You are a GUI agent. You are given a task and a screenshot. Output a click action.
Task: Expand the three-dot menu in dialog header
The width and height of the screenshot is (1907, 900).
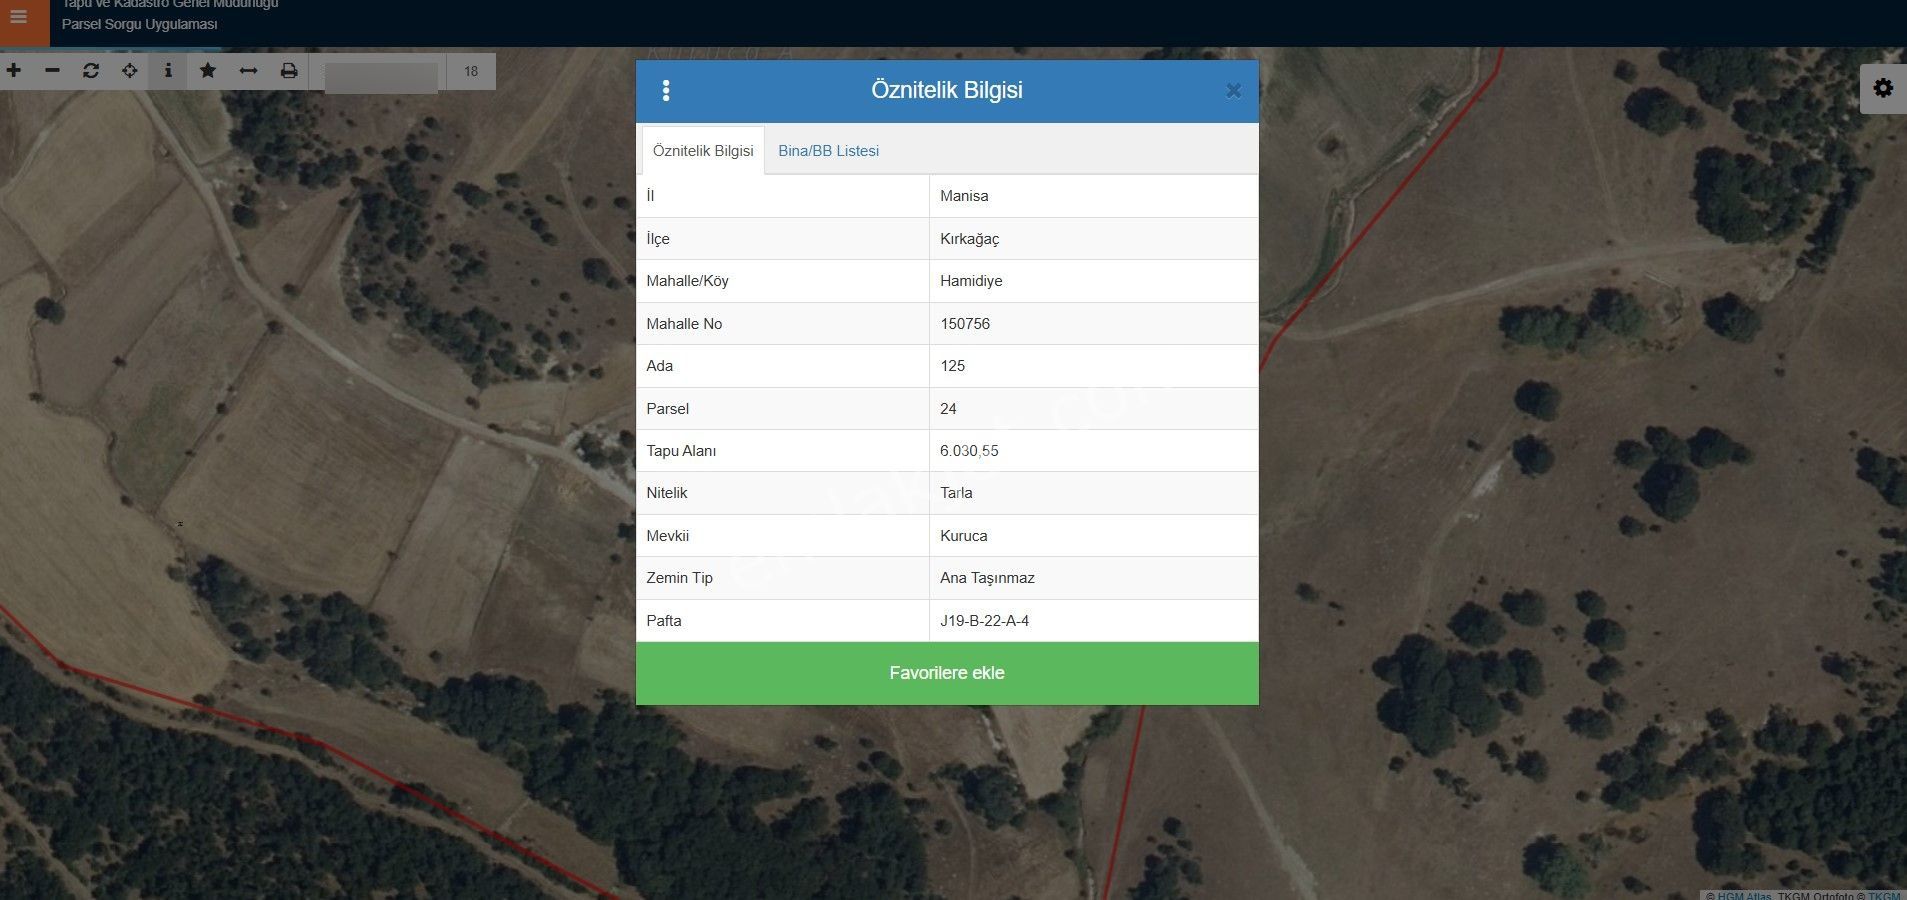click(666, 91)
